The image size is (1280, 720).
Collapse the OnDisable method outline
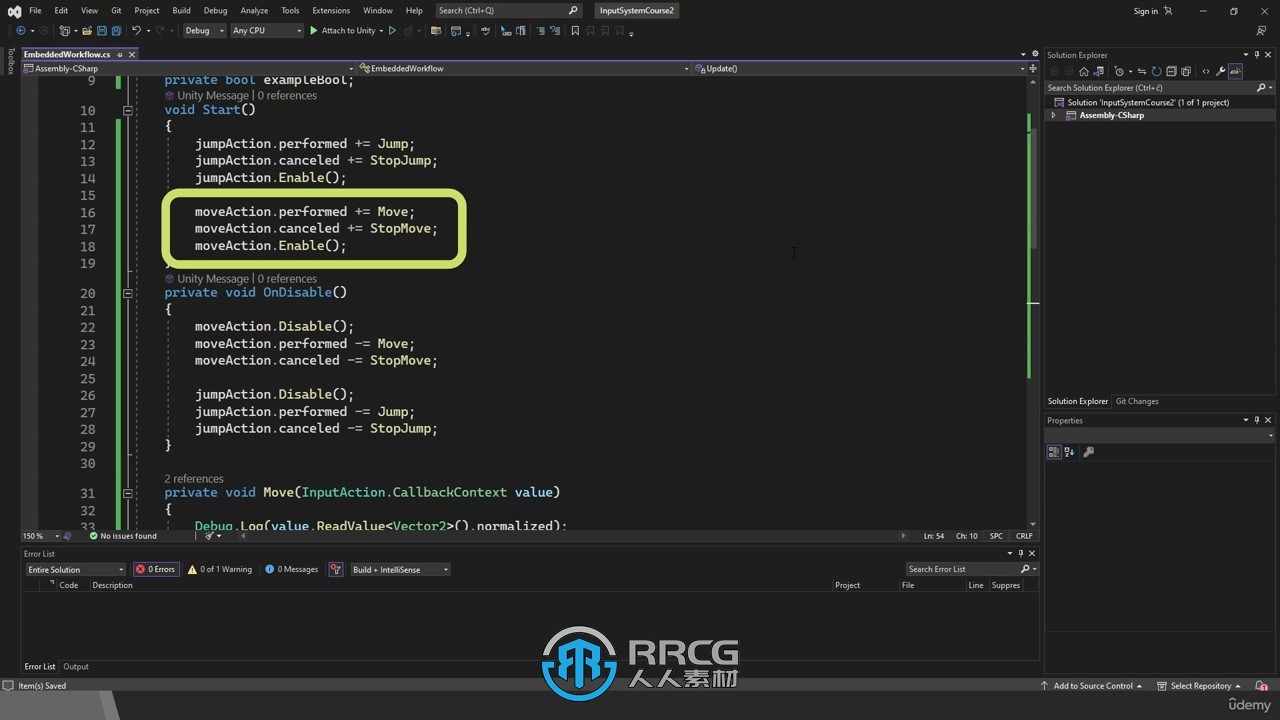tap(128, 293)
